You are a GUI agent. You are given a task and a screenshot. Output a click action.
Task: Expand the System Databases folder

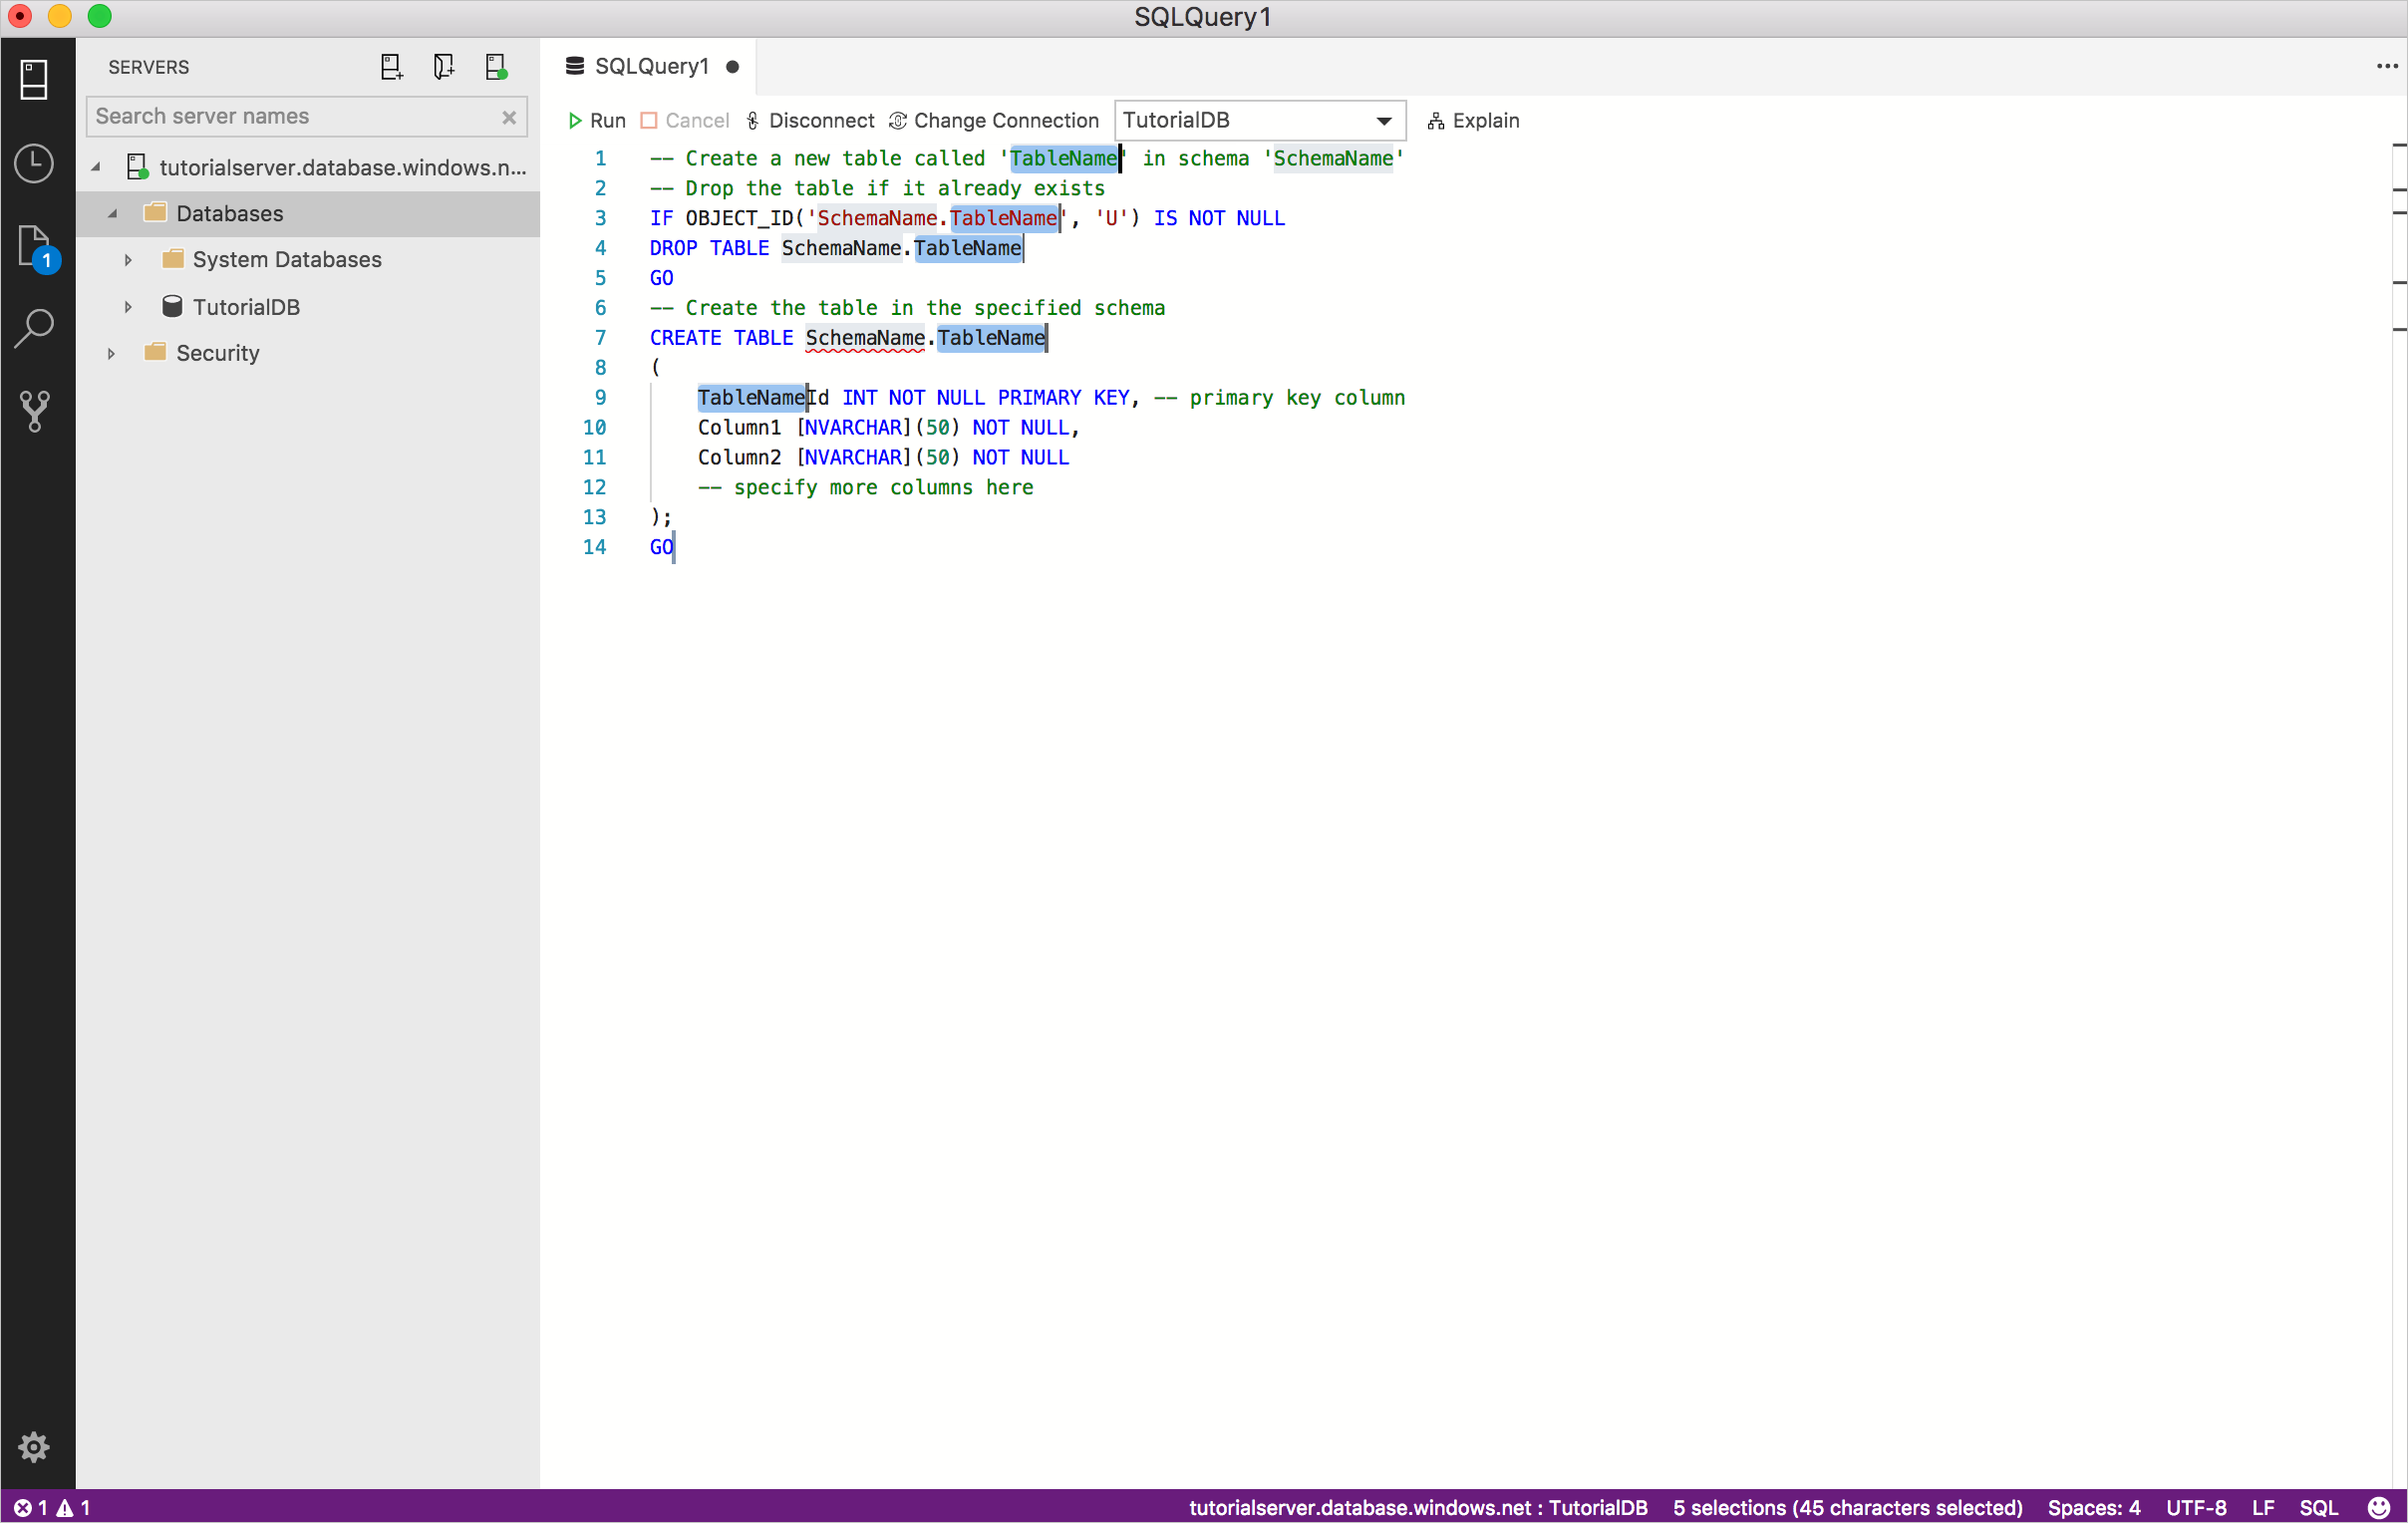tap(127, 260)
